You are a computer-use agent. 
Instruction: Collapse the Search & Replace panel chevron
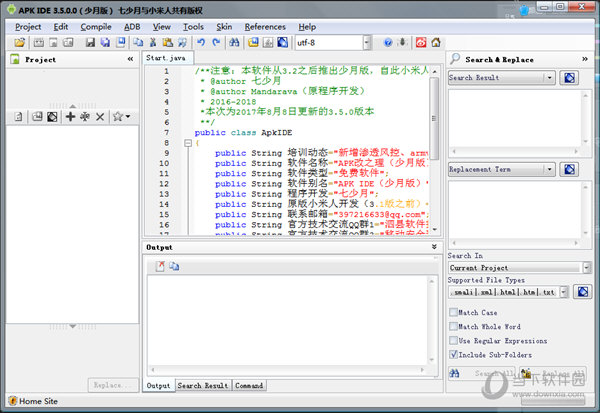pos(585,59)
